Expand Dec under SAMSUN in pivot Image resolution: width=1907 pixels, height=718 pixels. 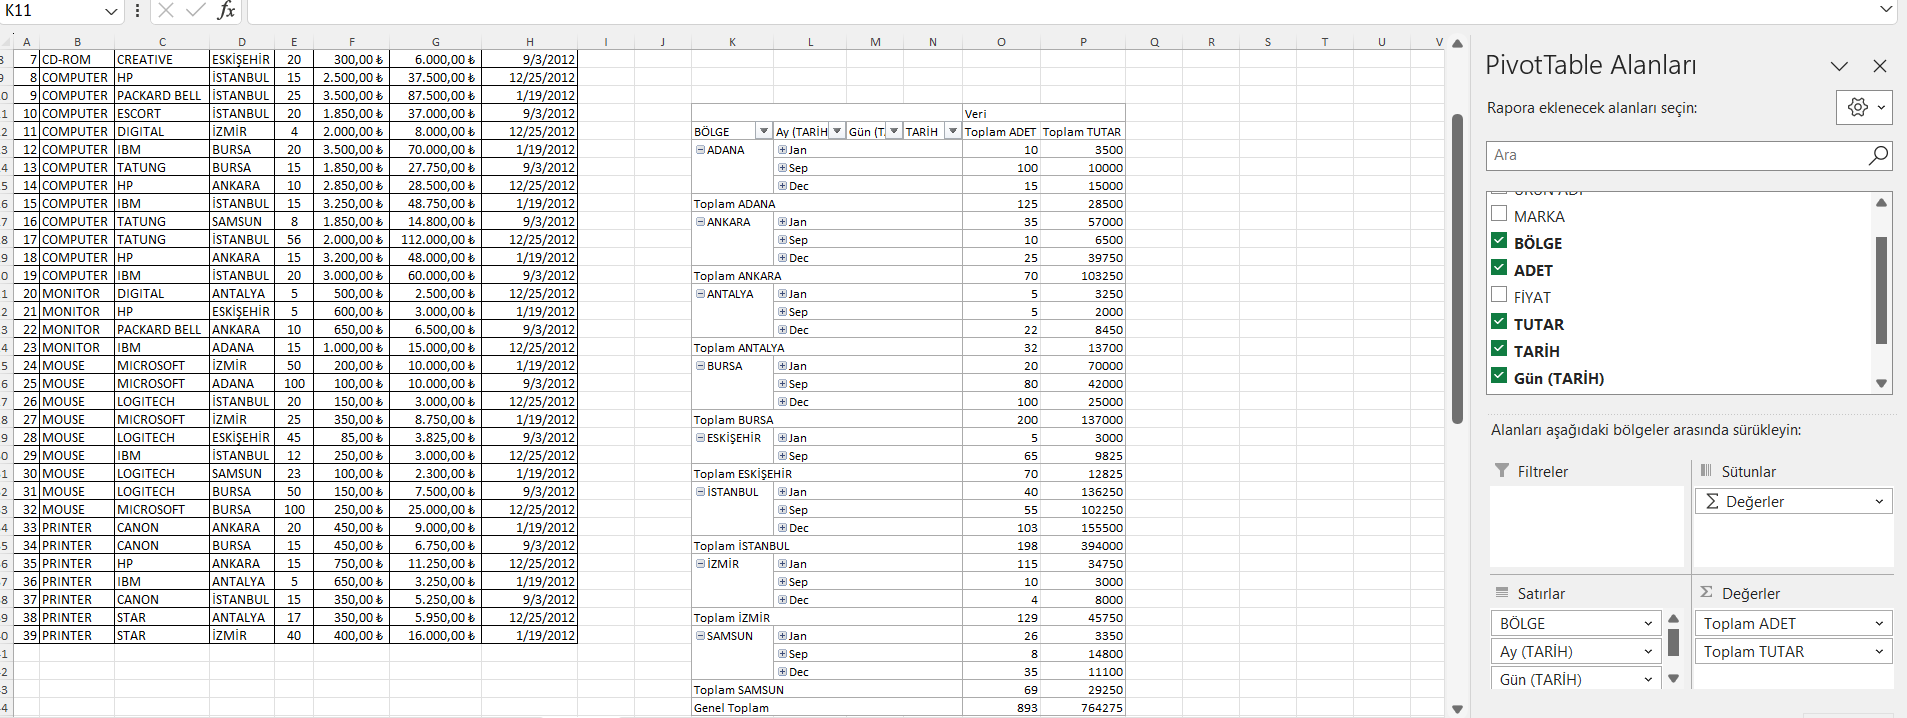[x=783, y=672]
